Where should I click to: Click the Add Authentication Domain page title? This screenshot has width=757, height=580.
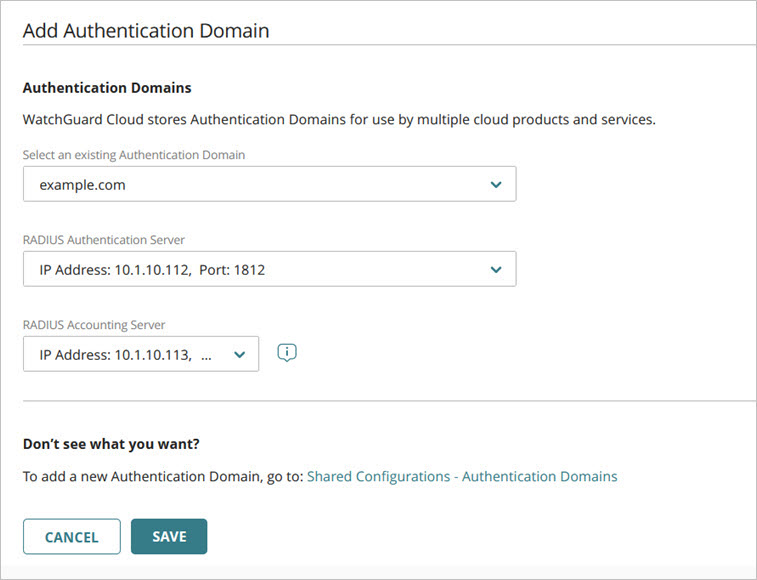pos(146,31)
